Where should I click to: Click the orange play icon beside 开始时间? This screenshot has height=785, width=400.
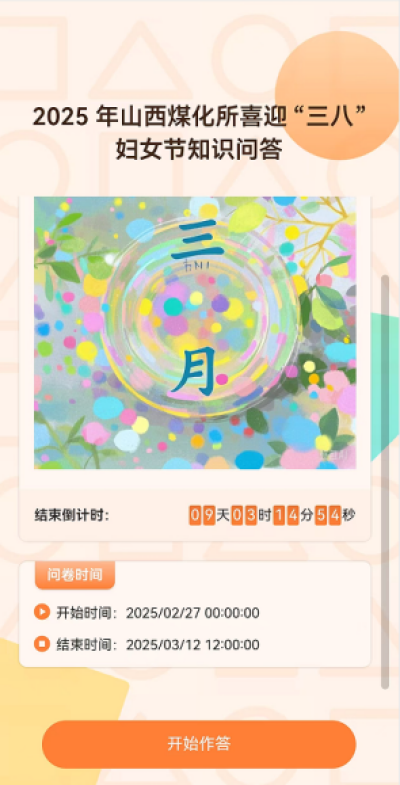coord(42,612)
